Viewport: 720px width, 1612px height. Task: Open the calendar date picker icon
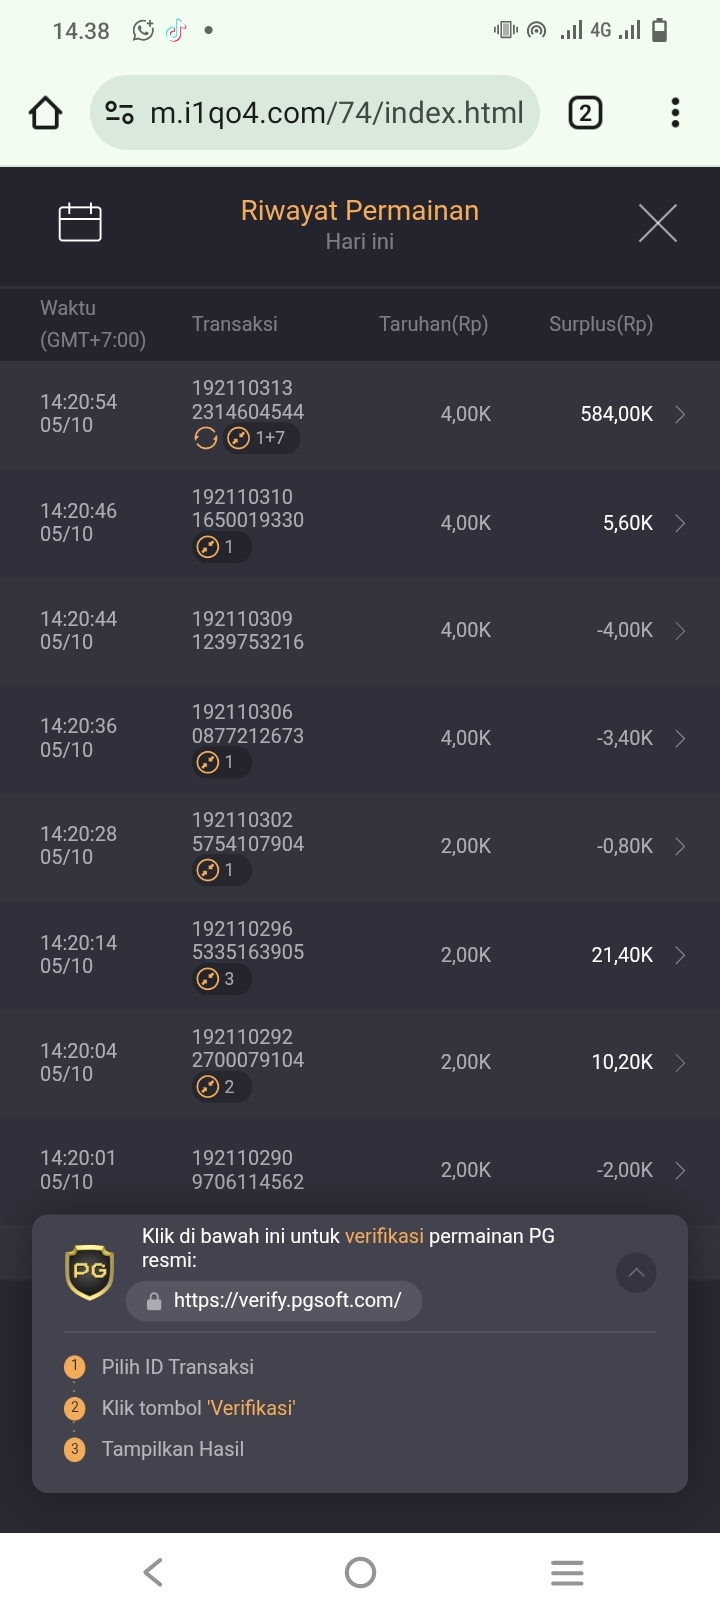tap(80, 222)
